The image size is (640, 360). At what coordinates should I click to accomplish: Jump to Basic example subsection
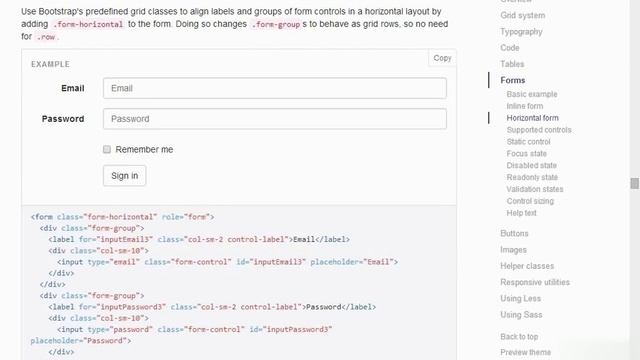coord(532,94)
